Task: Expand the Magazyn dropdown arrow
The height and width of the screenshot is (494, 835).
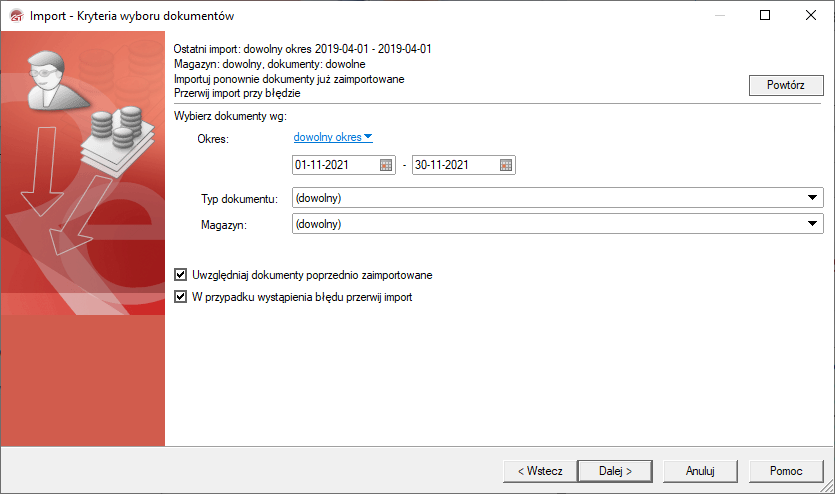Action: 812,224
